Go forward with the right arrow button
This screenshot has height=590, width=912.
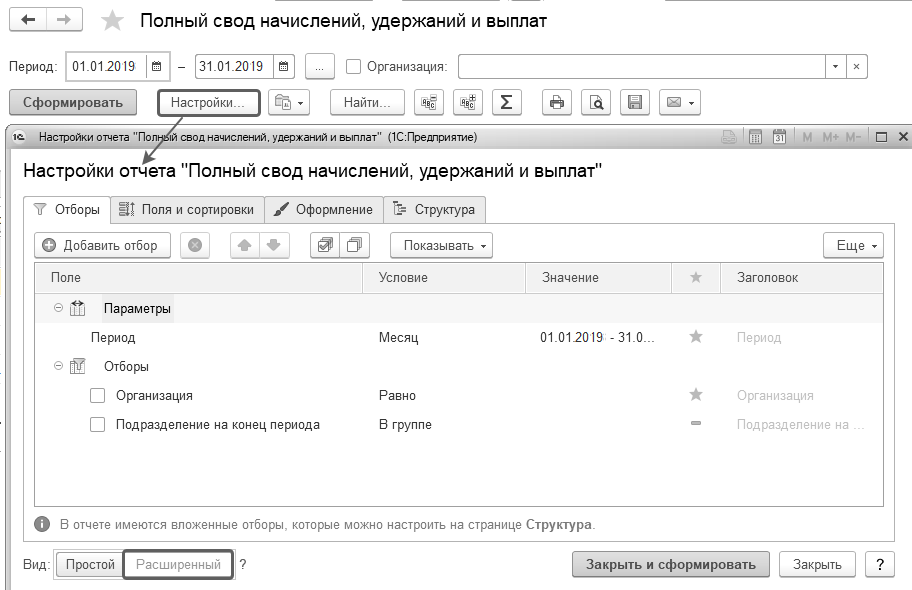click(x=64, y=20)
